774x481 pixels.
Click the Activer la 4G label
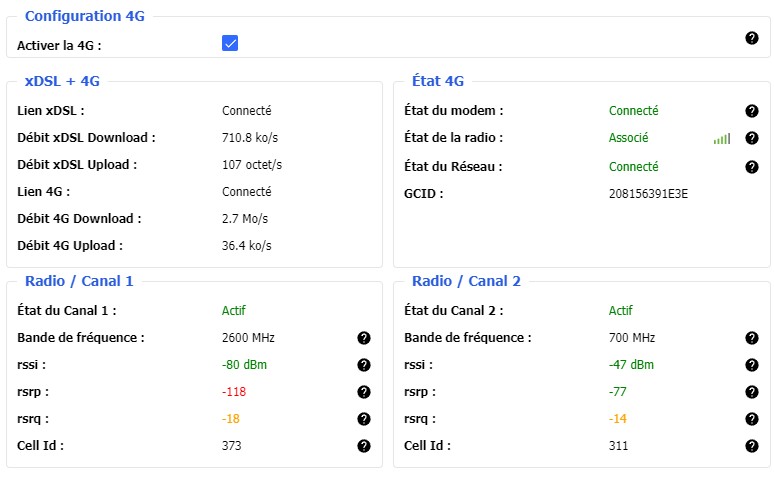pyautogui.click(x=59, y=45)
